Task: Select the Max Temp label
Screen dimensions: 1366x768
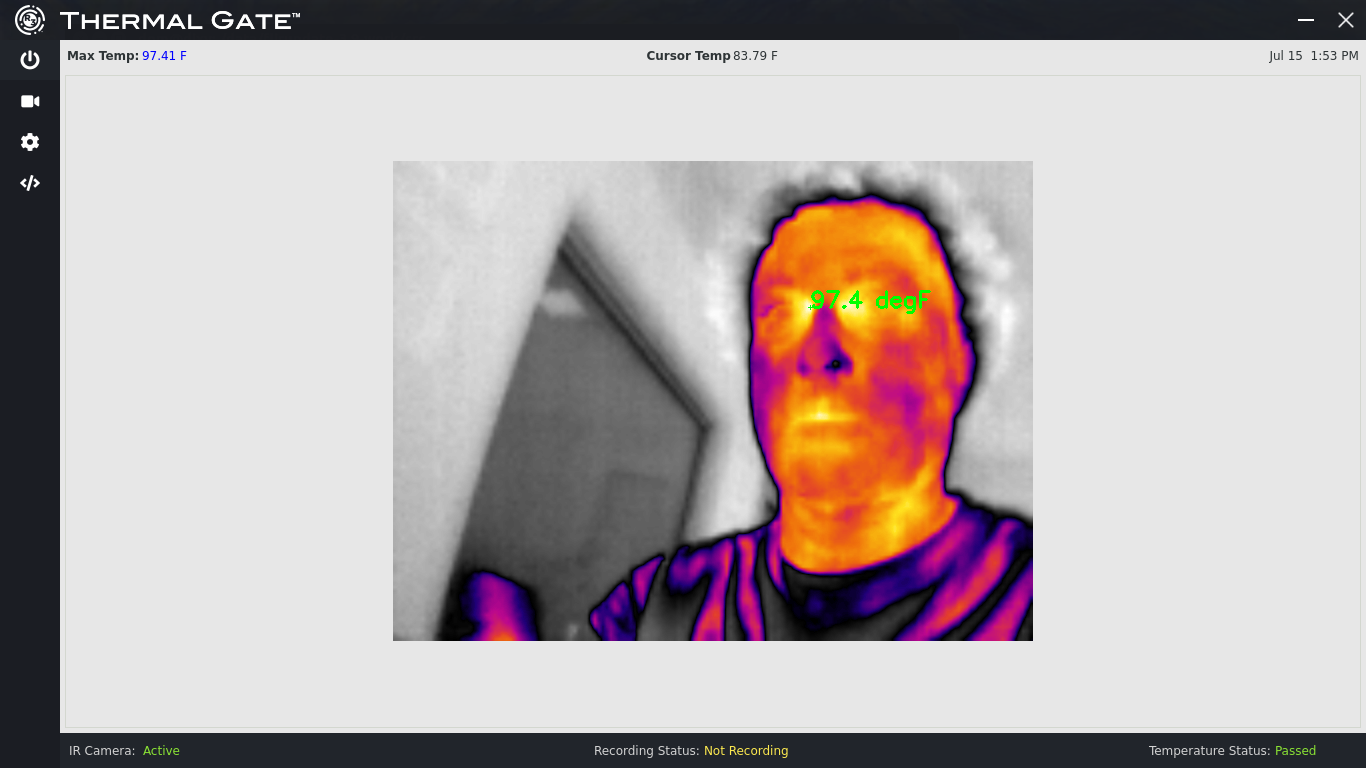Action: (102, 56)
